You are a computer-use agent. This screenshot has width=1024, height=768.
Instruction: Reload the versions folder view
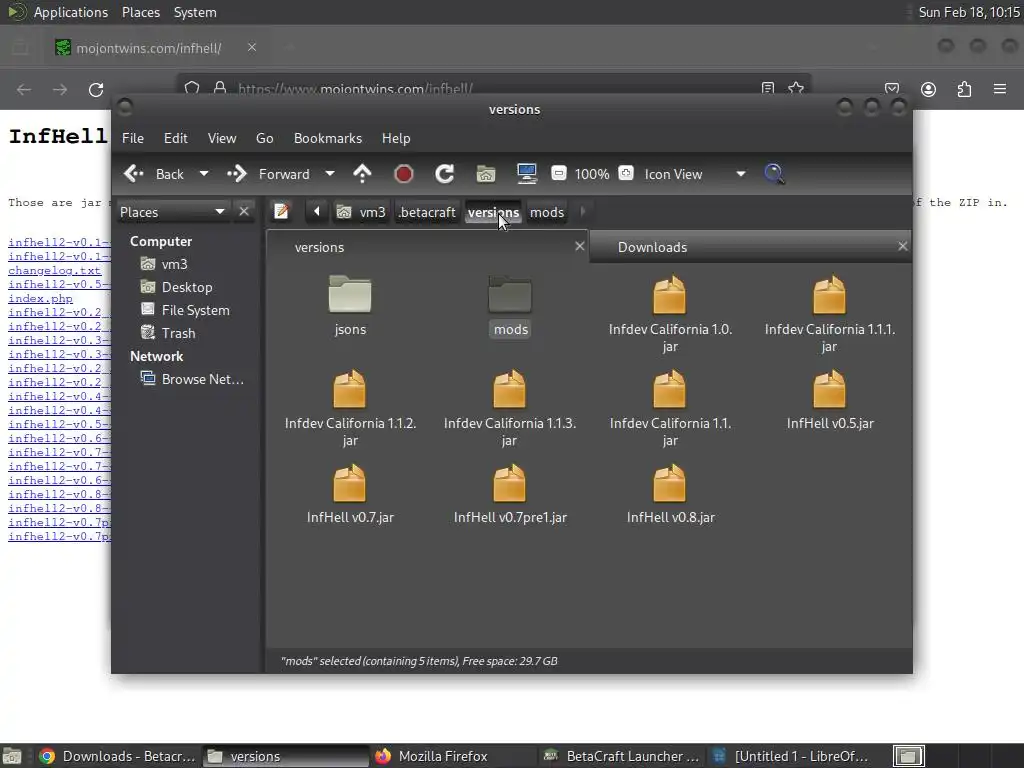[445, 174]
